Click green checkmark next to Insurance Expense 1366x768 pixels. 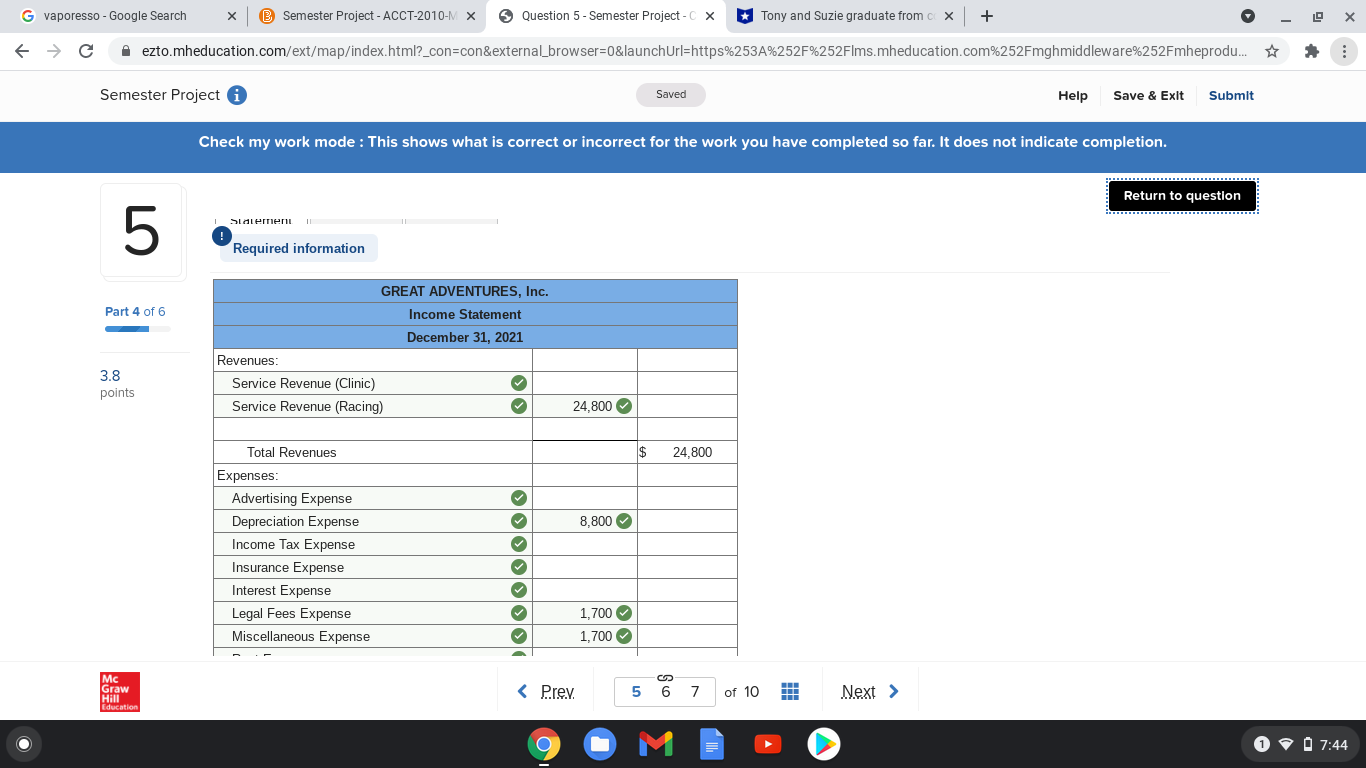pyautogui.click(x=518, y=567)
